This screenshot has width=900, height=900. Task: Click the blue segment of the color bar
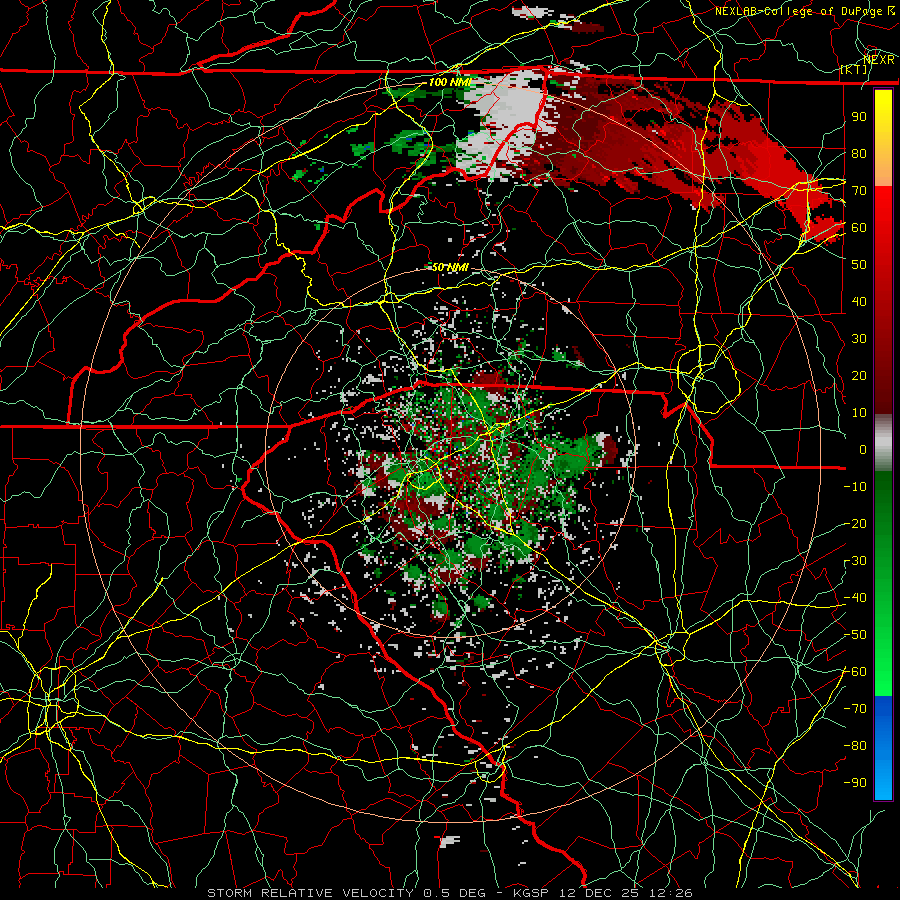coord(883,748)
